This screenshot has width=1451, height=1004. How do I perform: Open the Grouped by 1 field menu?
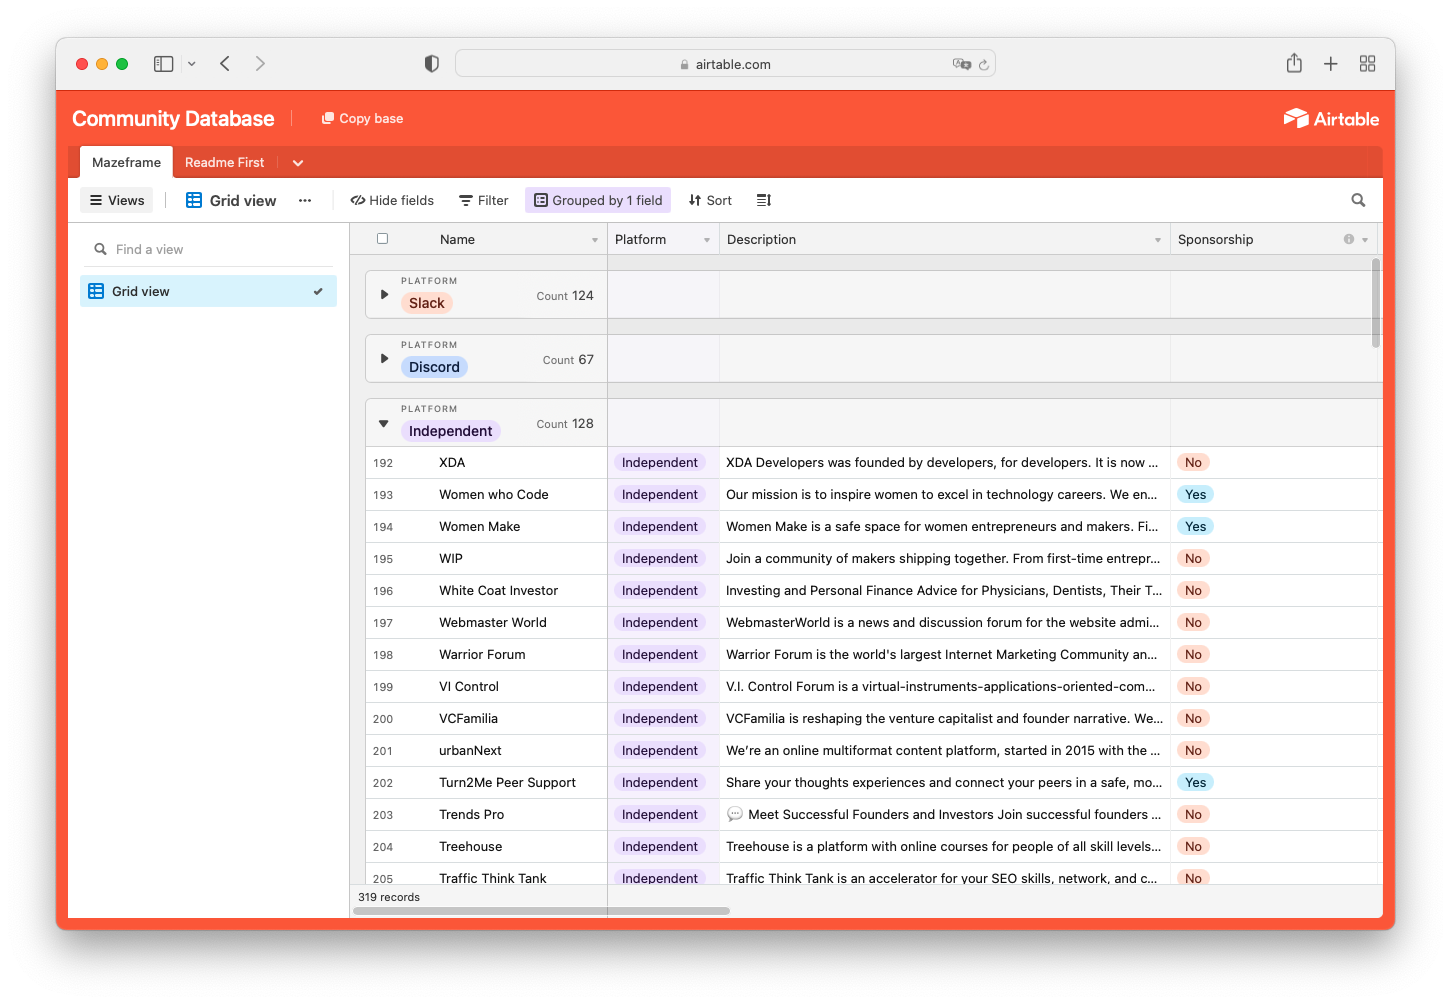[598, 200]
